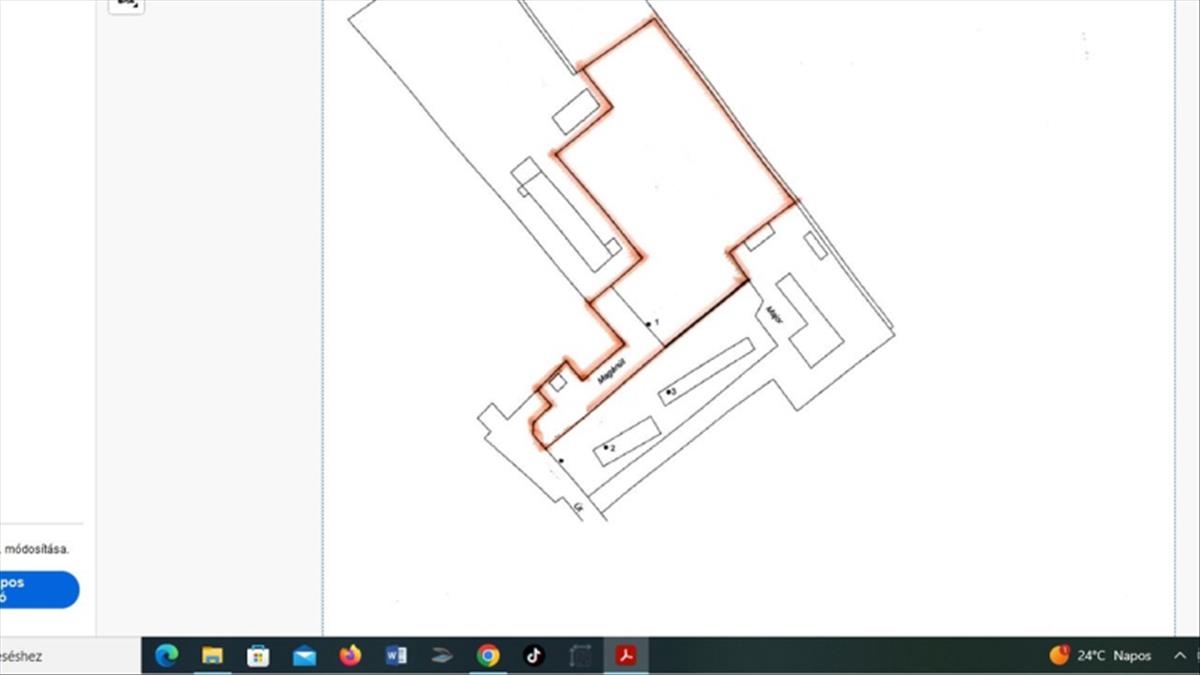Launch the Microsoft Store taskbar icon
1200x675 pixels.
coord(258,656)
